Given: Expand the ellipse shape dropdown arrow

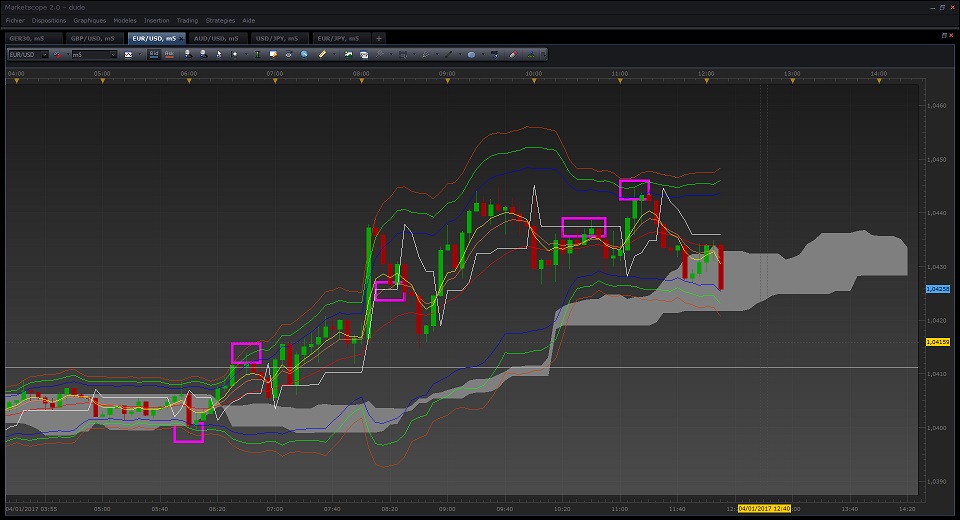Looking at the screenshot, I should (483, 55).
